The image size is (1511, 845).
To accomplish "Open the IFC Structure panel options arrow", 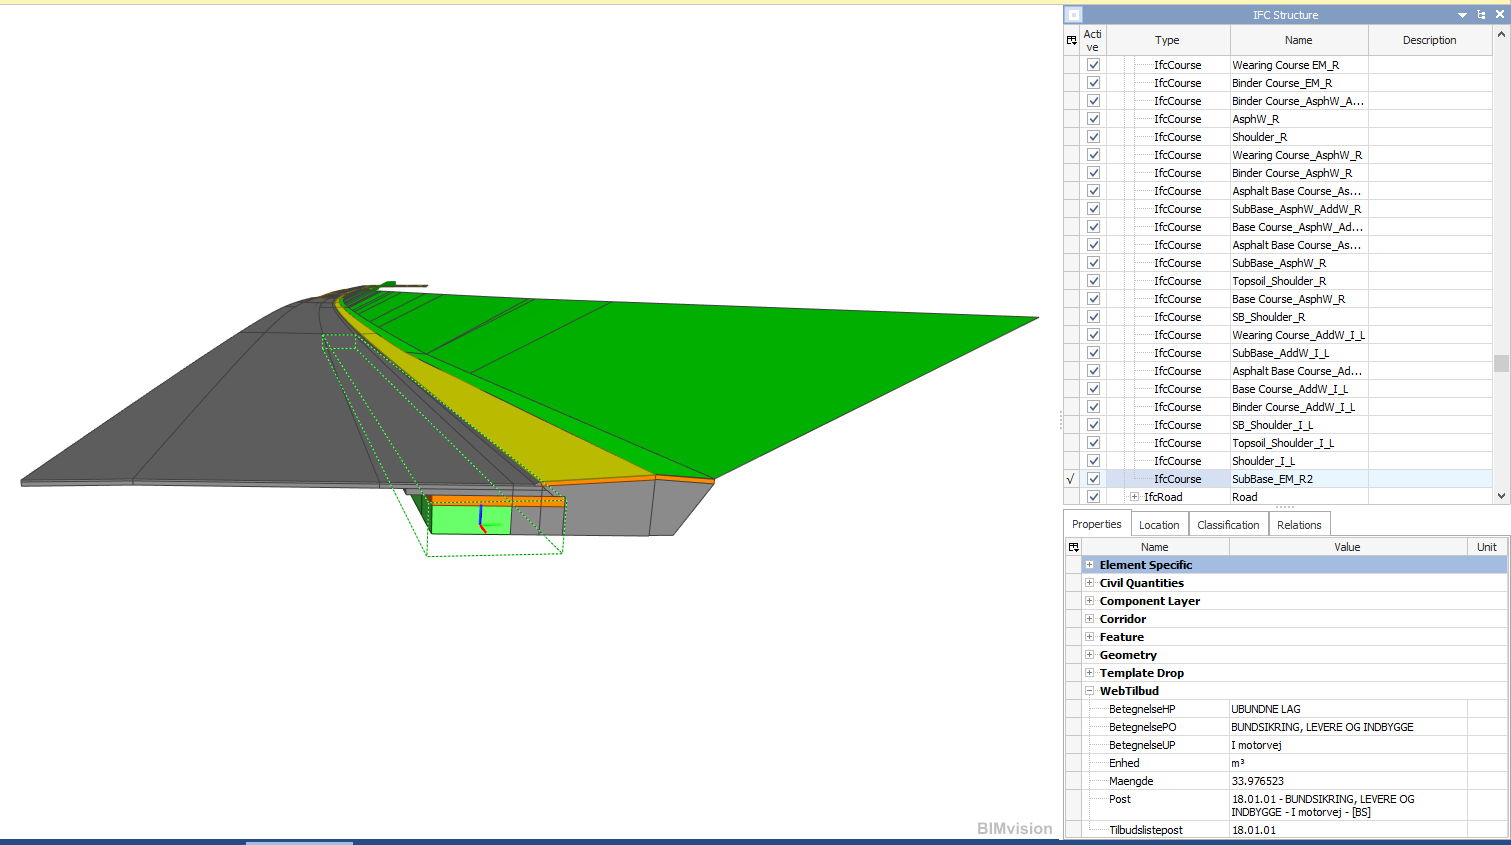I will [1462, 15].
